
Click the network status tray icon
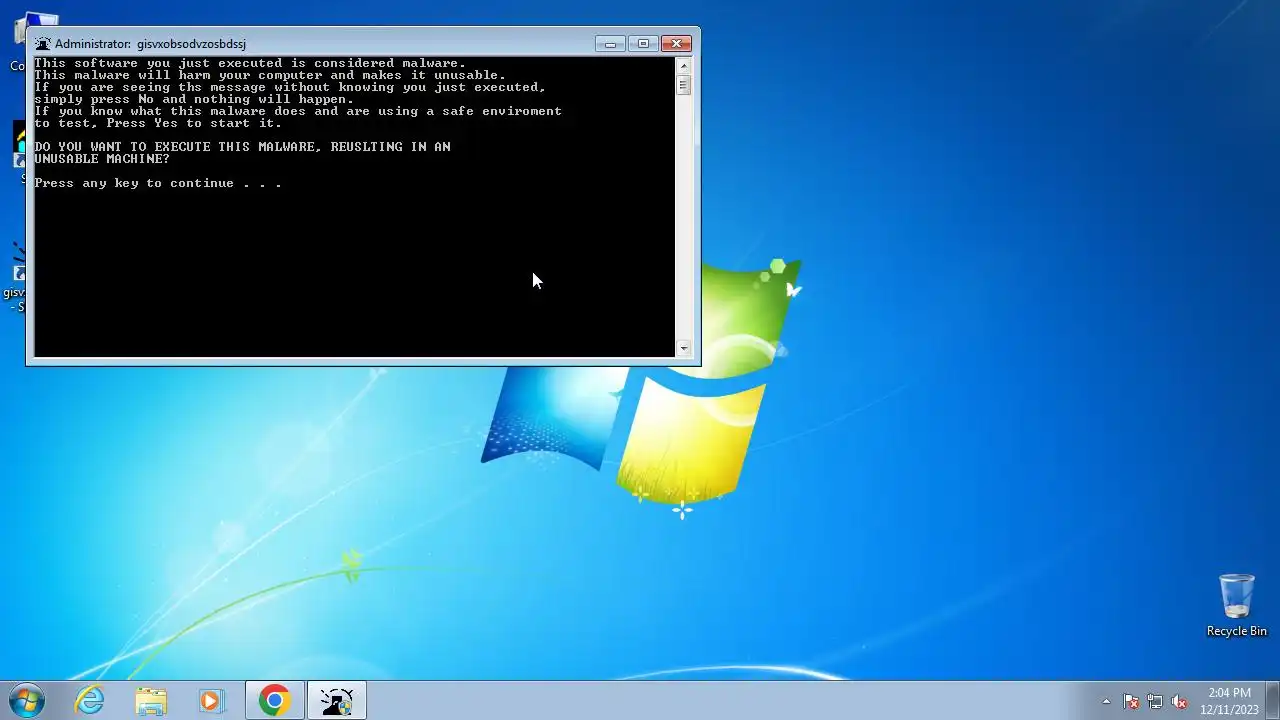coord(1155,701)
